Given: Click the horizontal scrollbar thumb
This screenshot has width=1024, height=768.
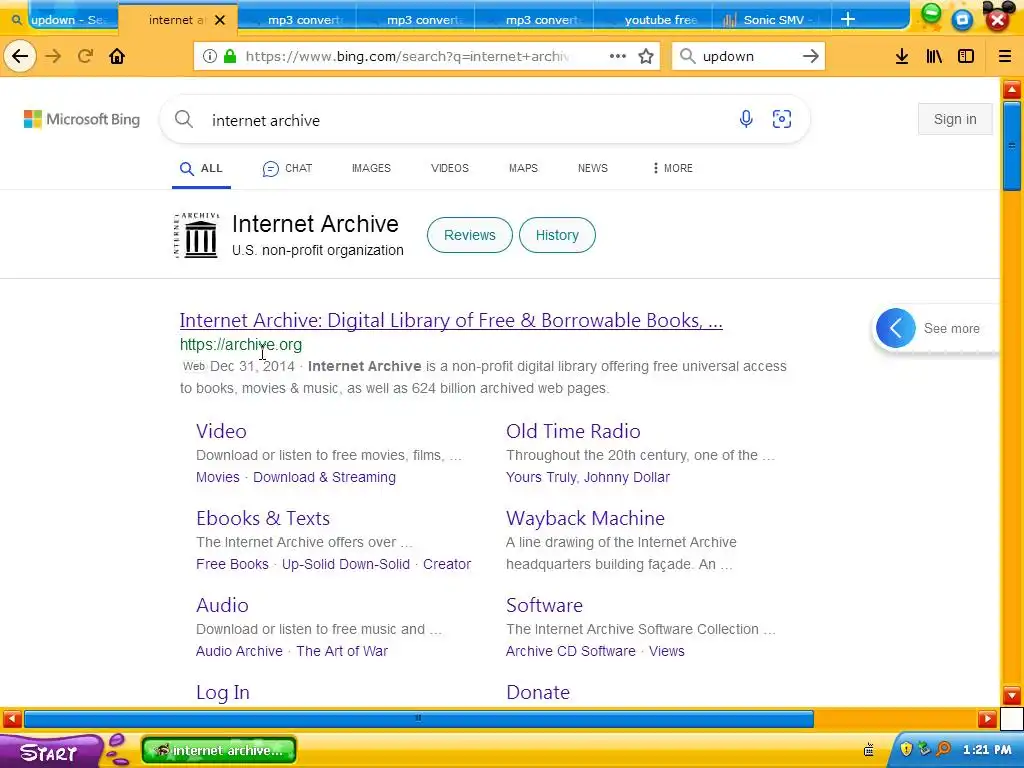Looking at the screenshot, I should click(419, 719).
